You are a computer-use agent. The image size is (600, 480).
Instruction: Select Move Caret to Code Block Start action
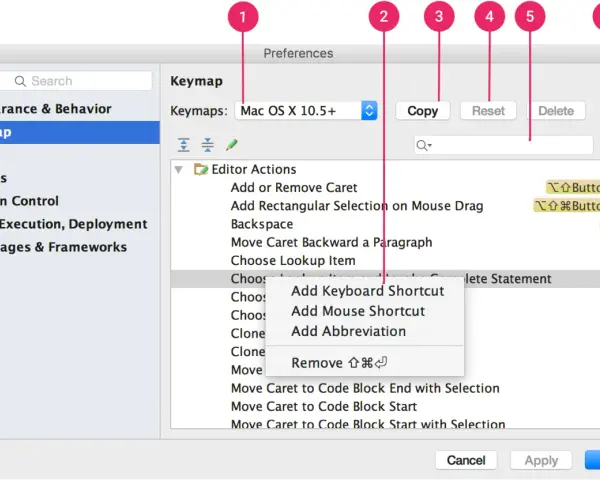(x=324, y=407)
